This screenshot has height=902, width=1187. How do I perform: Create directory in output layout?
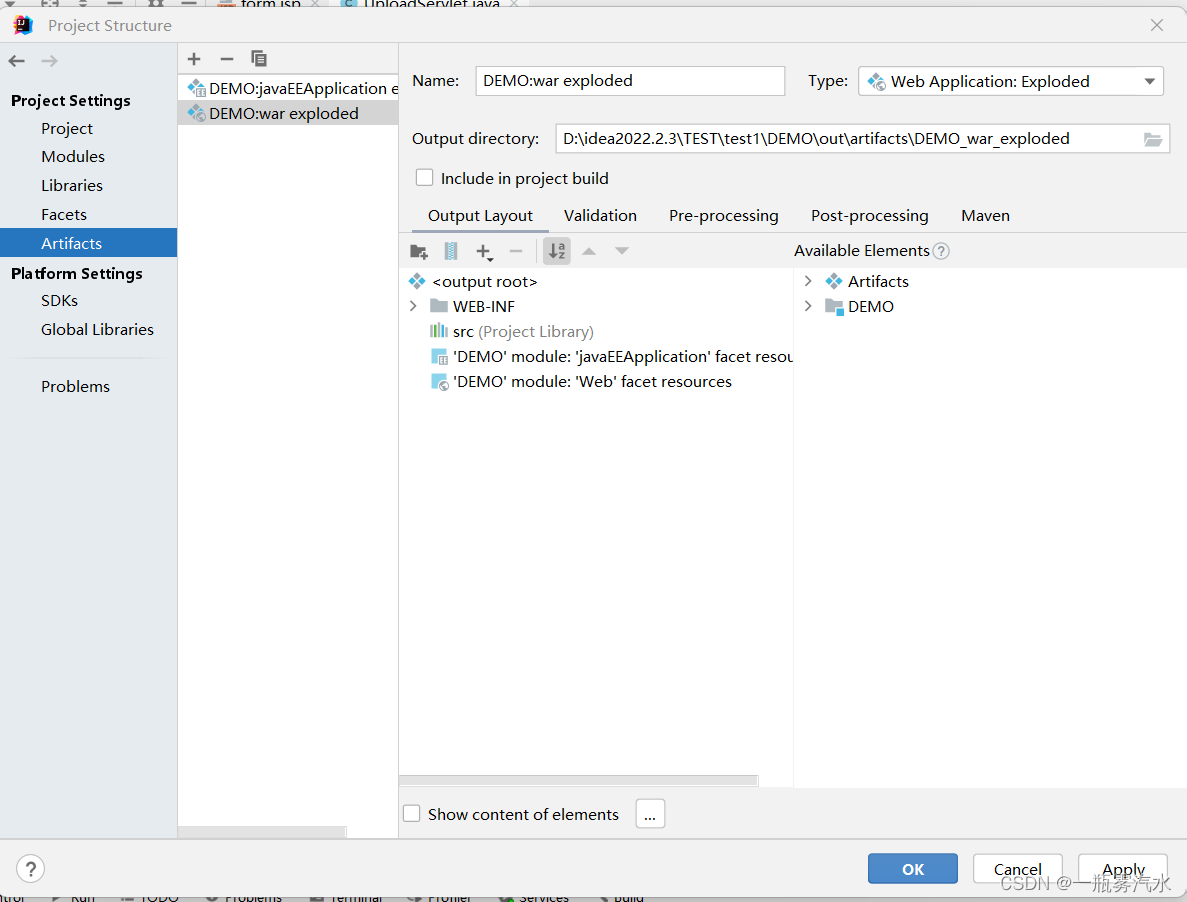(x=419, y=251)
